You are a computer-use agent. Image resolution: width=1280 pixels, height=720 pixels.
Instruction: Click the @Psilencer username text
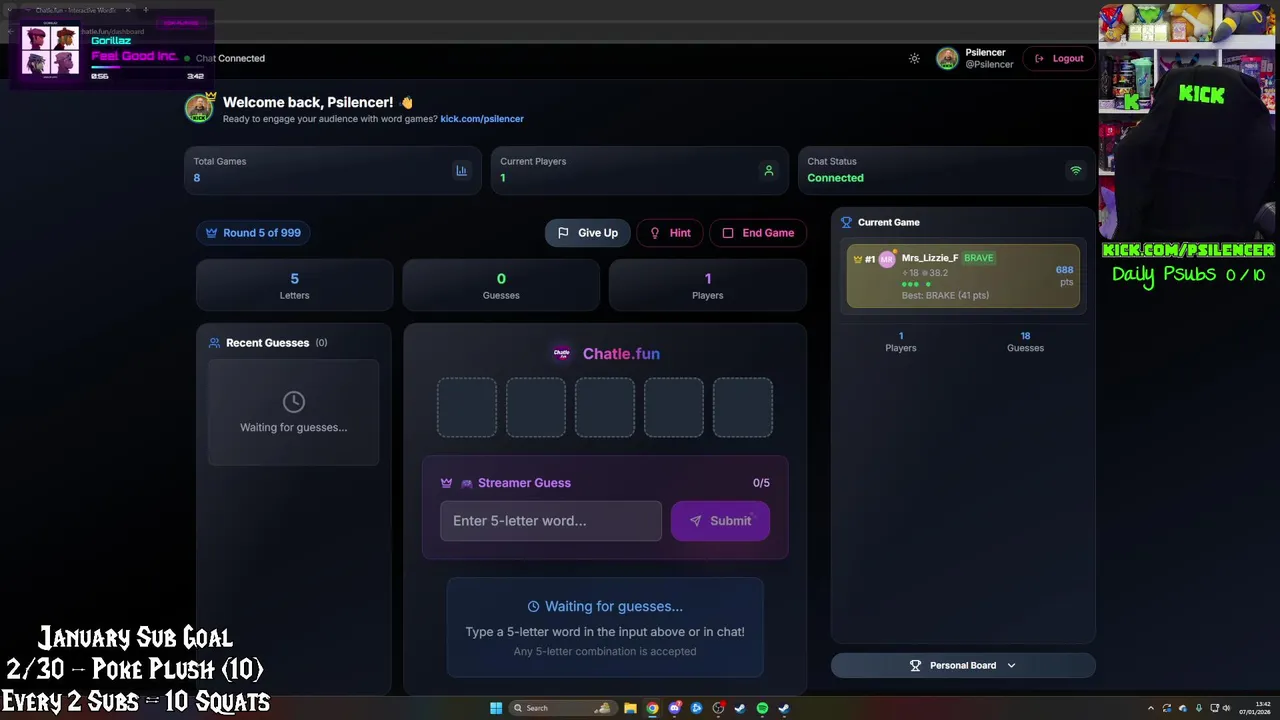(989, 65)
